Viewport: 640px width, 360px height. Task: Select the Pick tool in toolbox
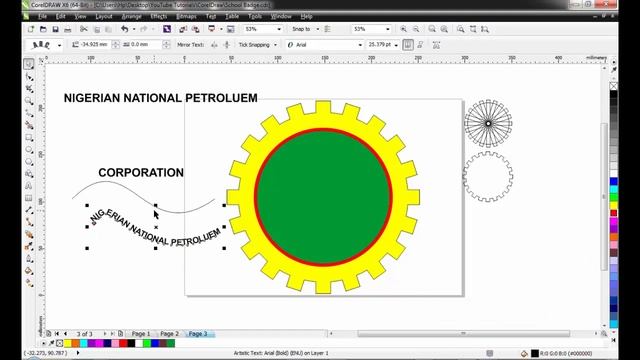point(29,64)
